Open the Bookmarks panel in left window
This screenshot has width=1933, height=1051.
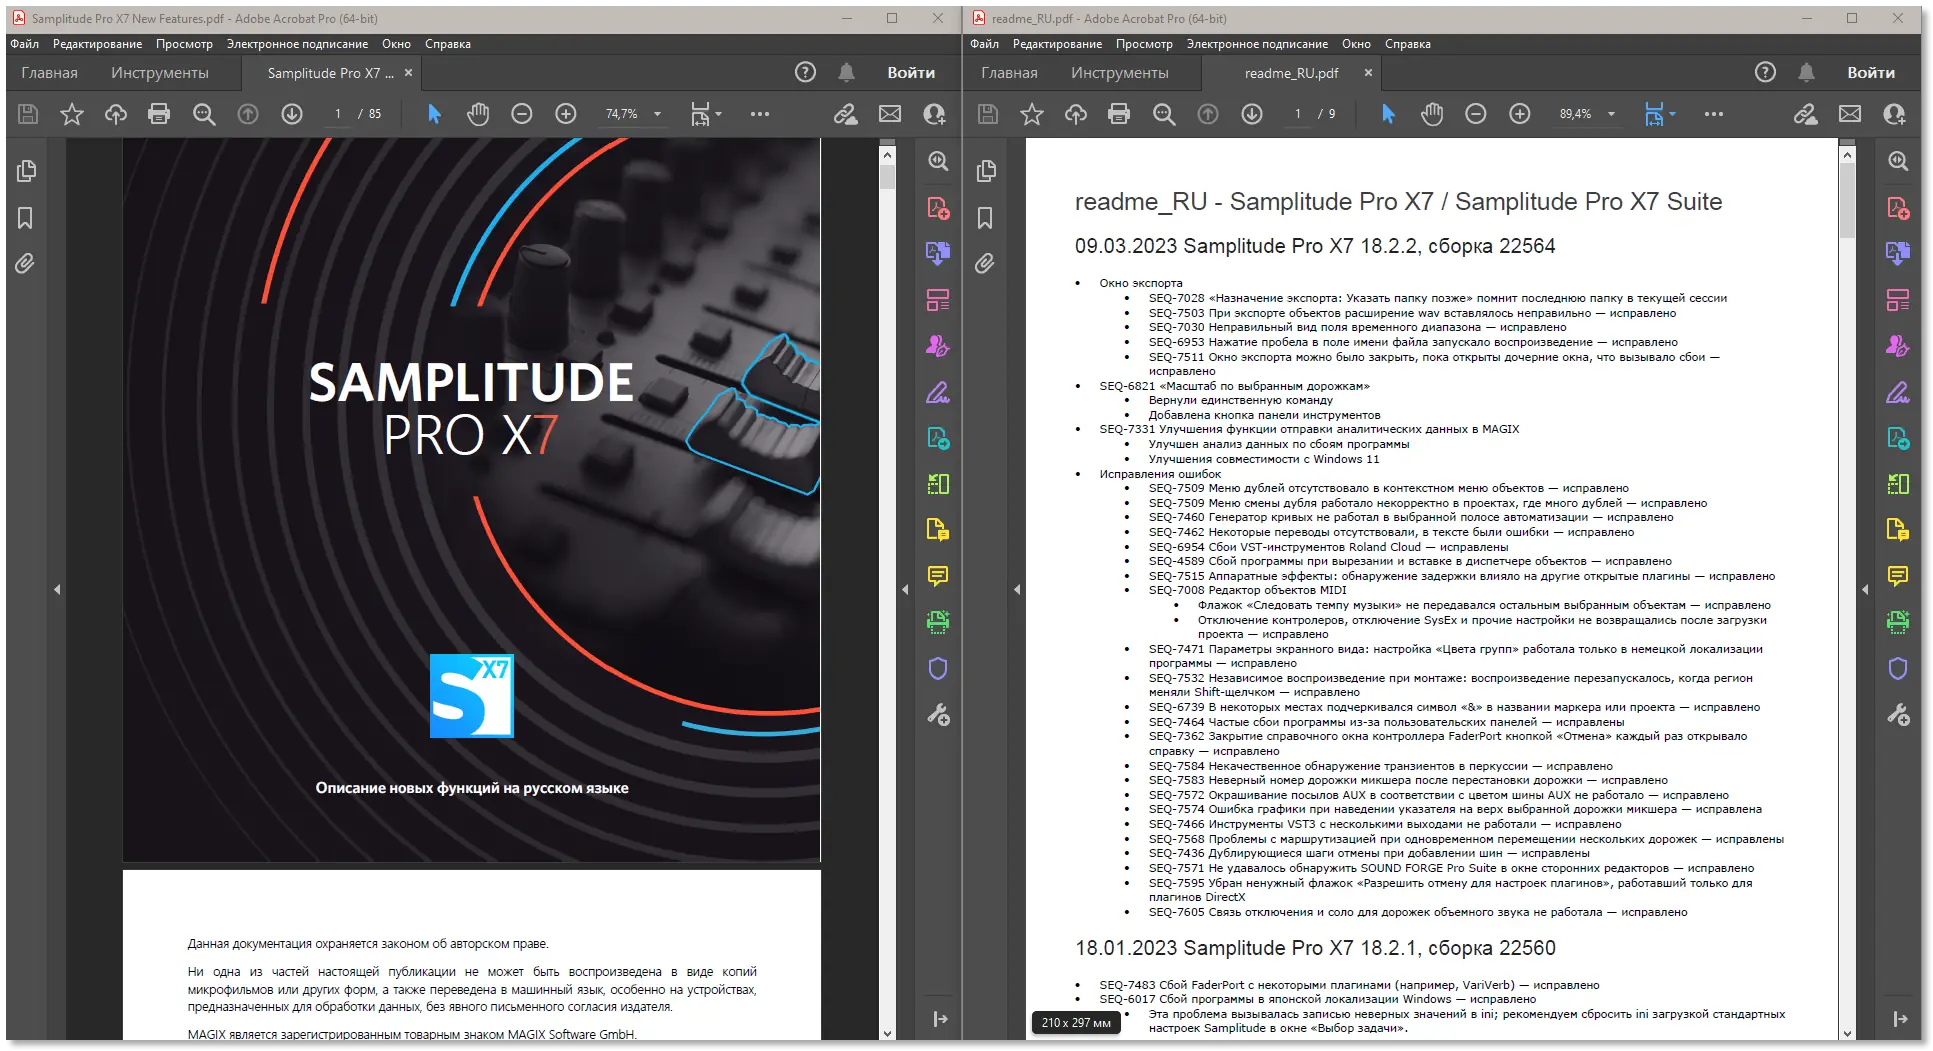pos(26,218)
